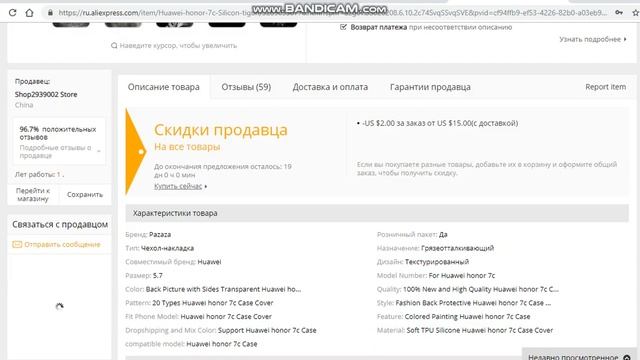Click the Лет работы: 1 text
This screenshot has width=640, height=360.
point(38,174)
